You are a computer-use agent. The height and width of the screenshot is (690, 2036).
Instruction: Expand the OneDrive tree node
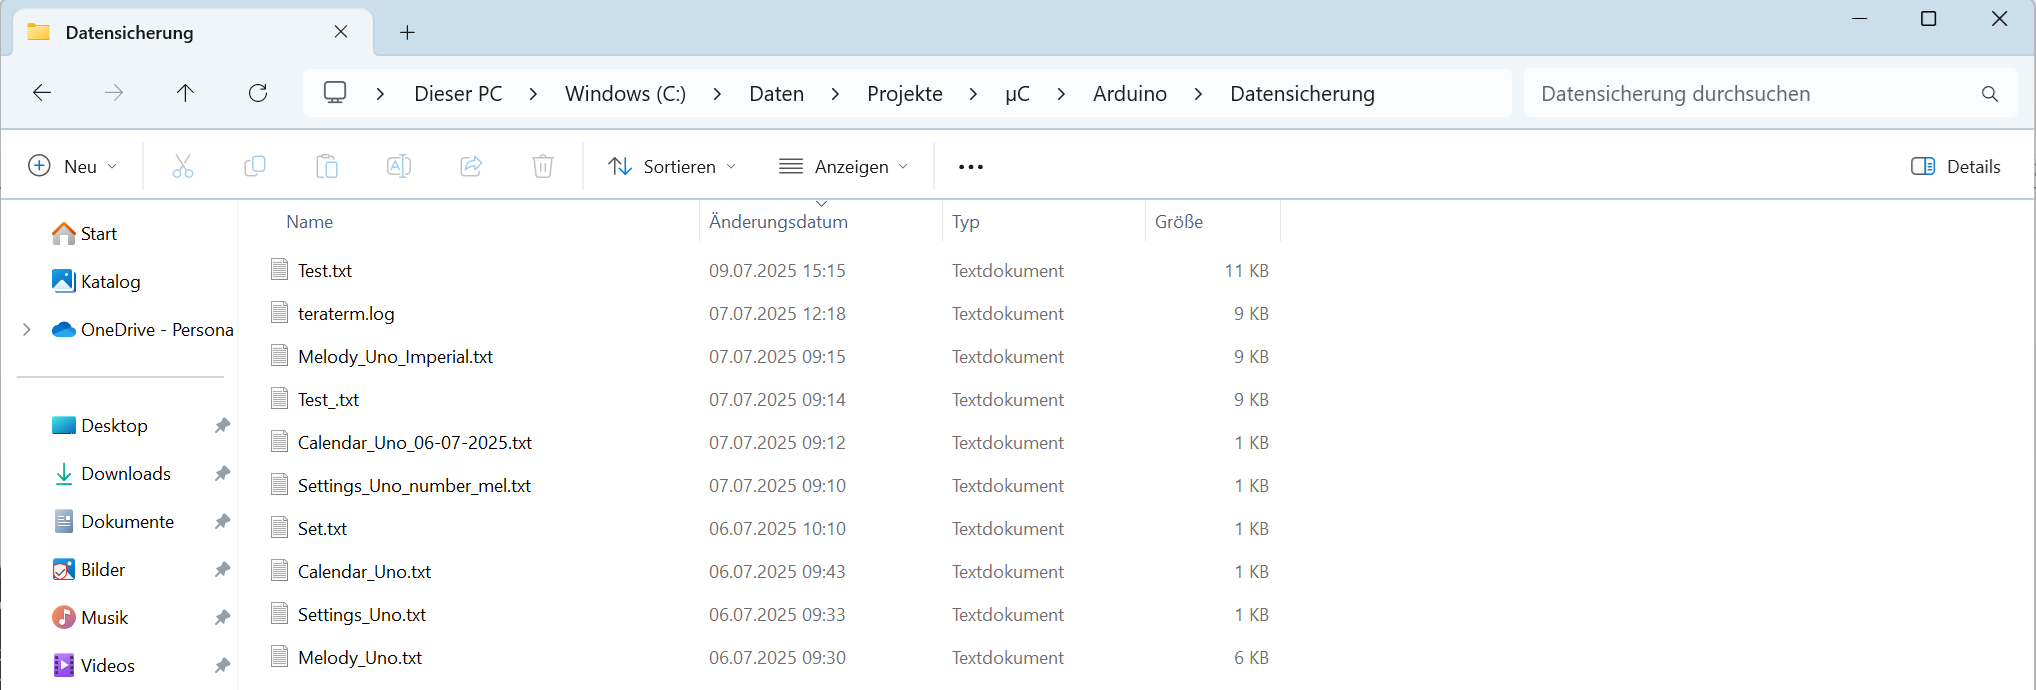(27, 330)
